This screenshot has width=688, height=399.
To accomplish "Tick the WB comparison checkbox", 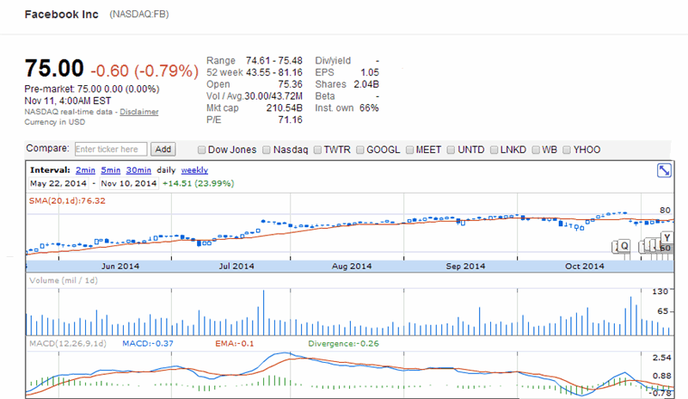I will click(x=535, y=150).
